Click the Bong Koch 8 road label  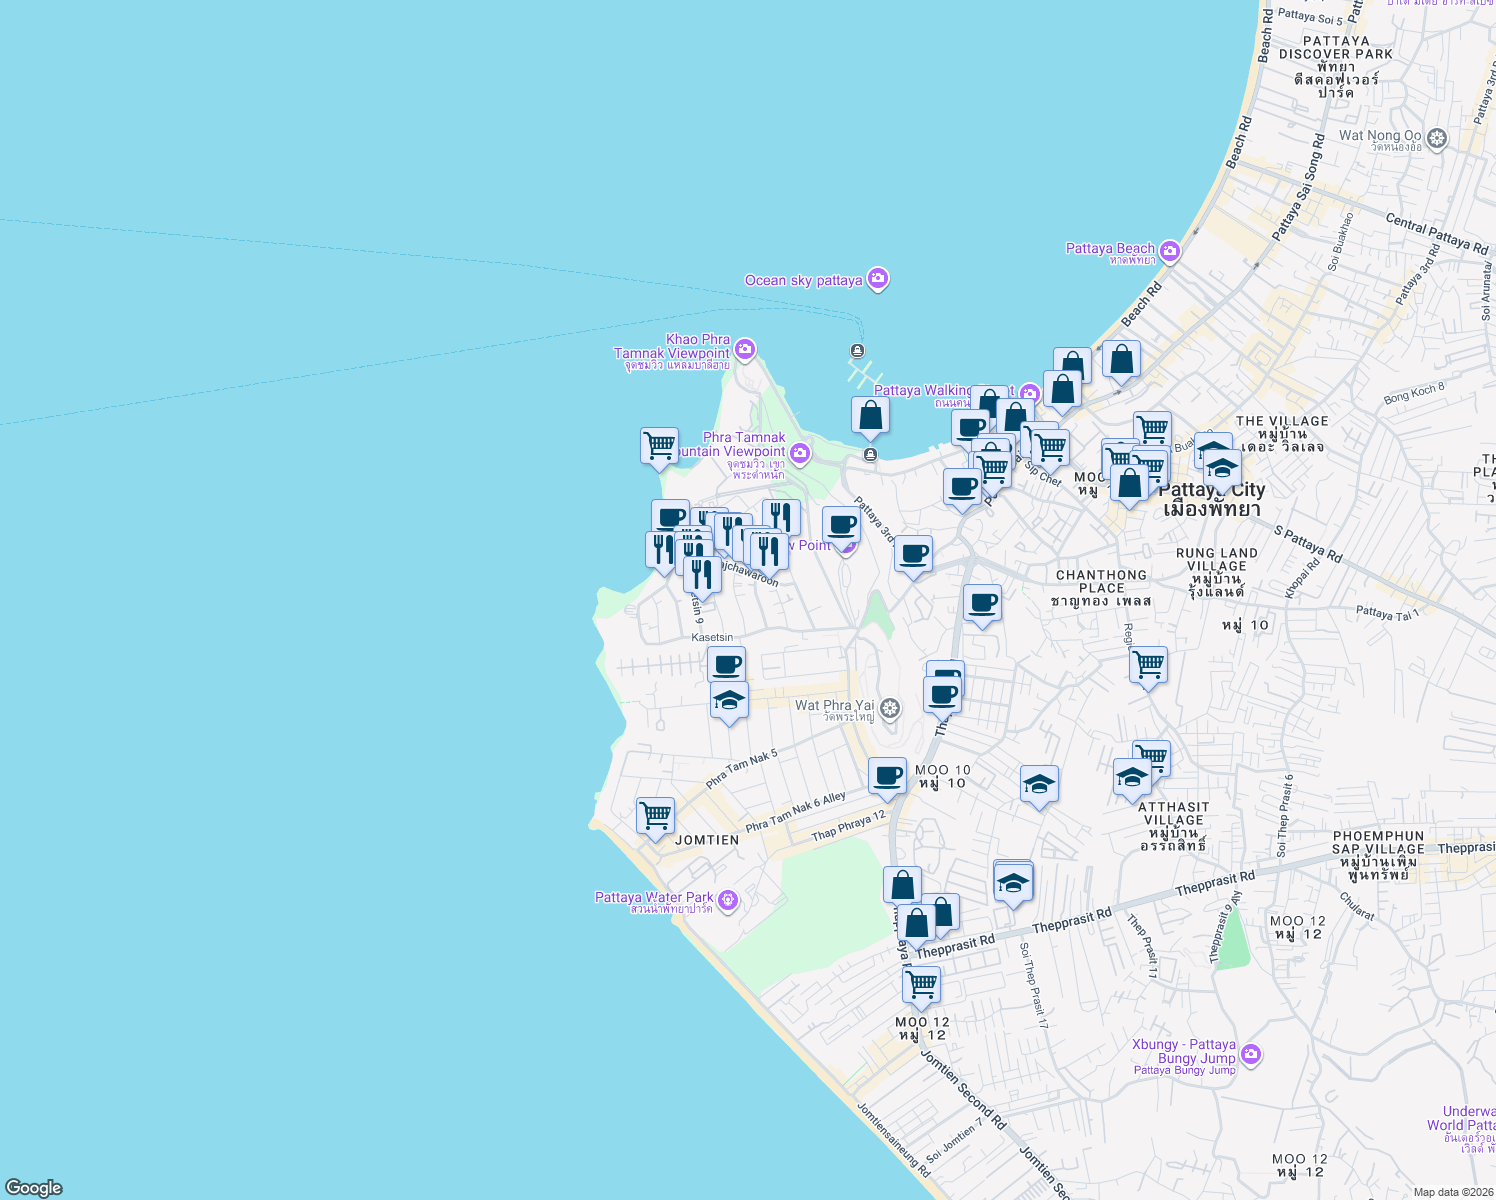pyautogui.click(x=1414, y=393)
